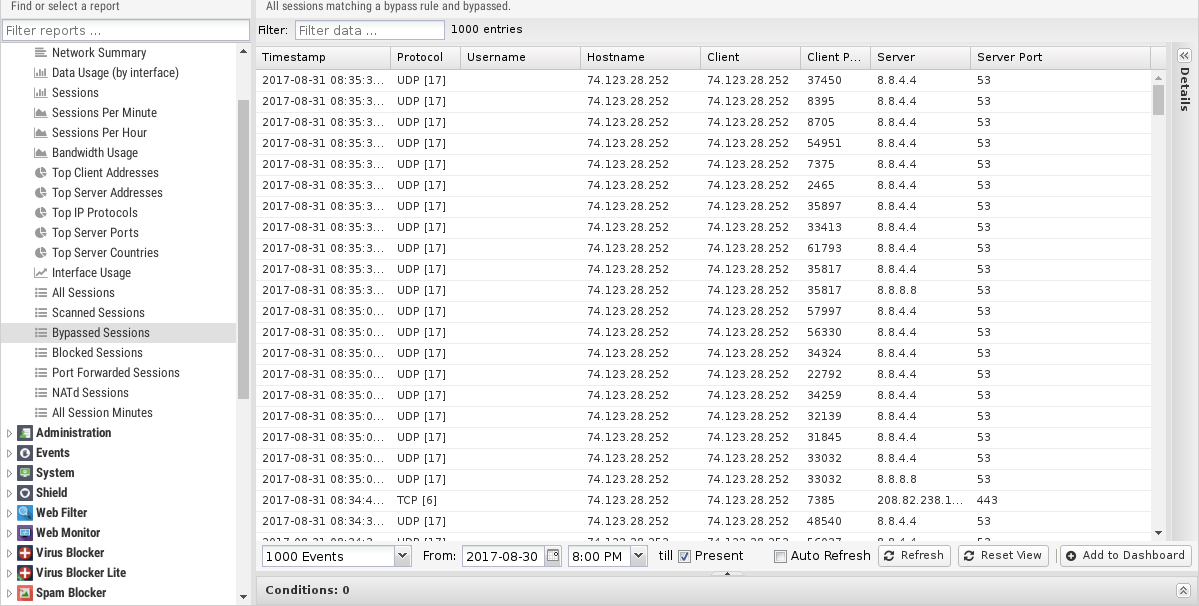
Task: Sort by the Server Port column header
Action: 1009,57
